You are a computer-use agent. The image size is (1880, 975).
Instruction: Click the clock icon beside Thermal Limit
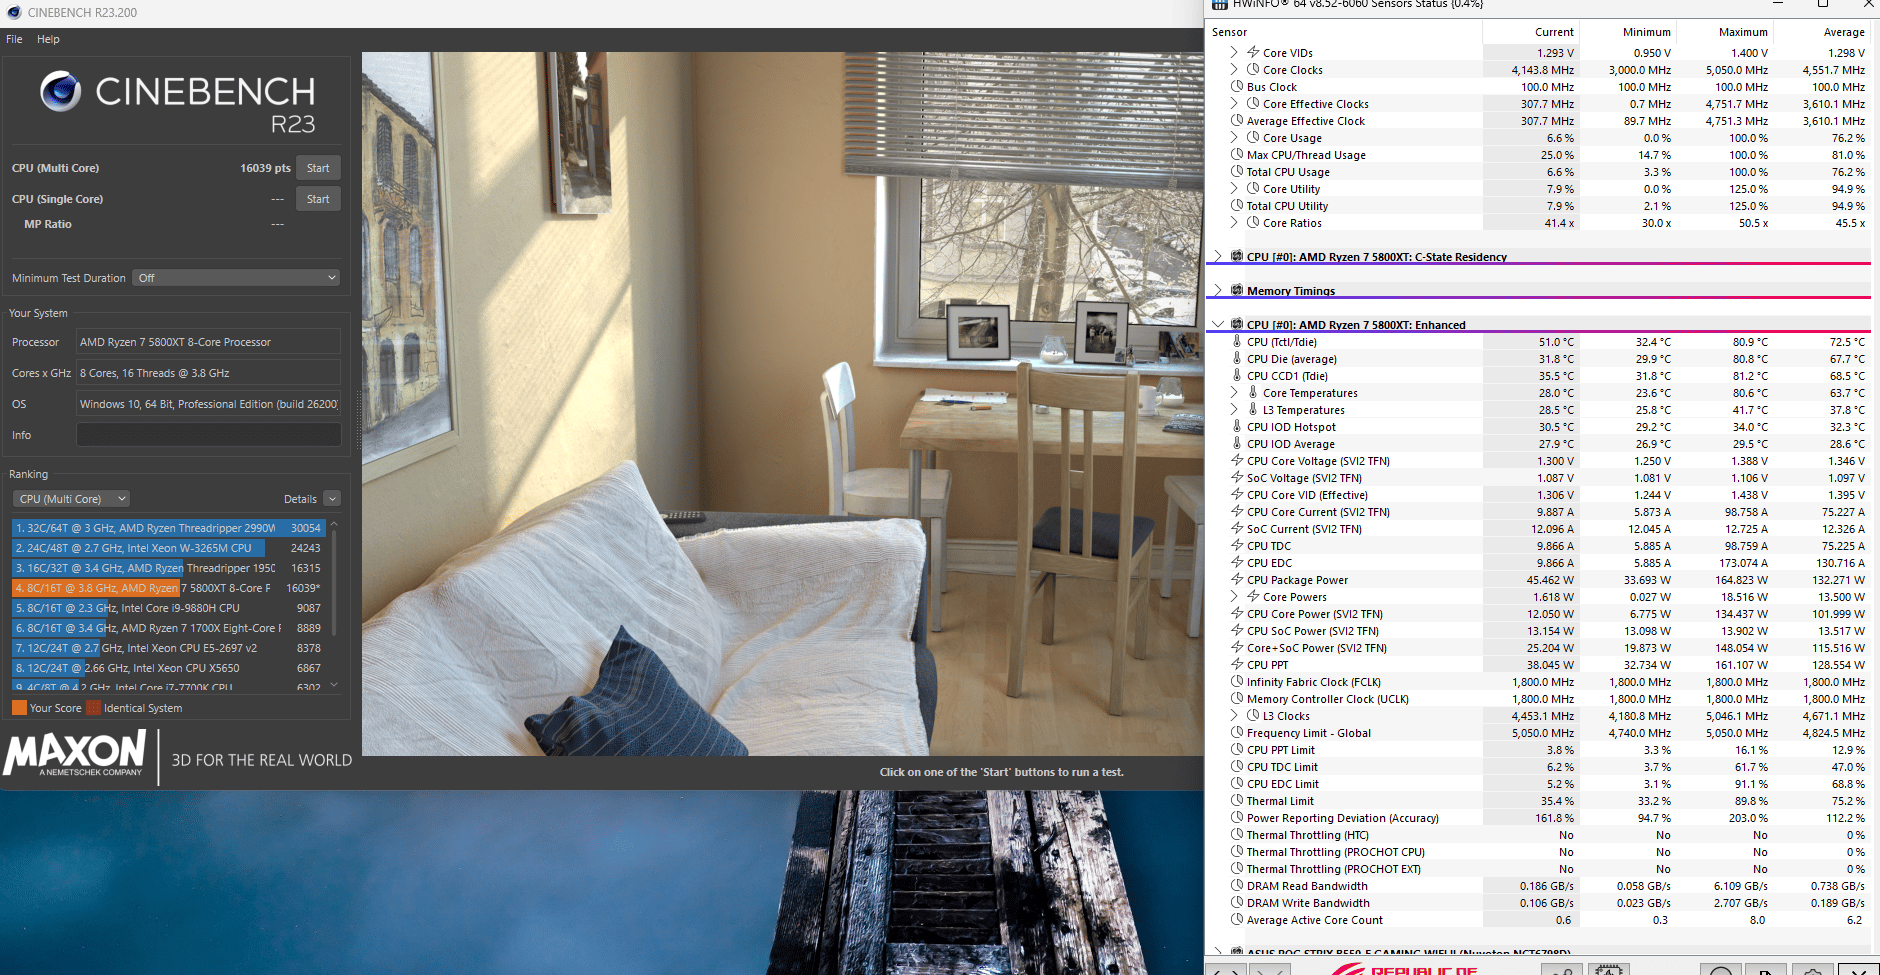(1237, 801)
